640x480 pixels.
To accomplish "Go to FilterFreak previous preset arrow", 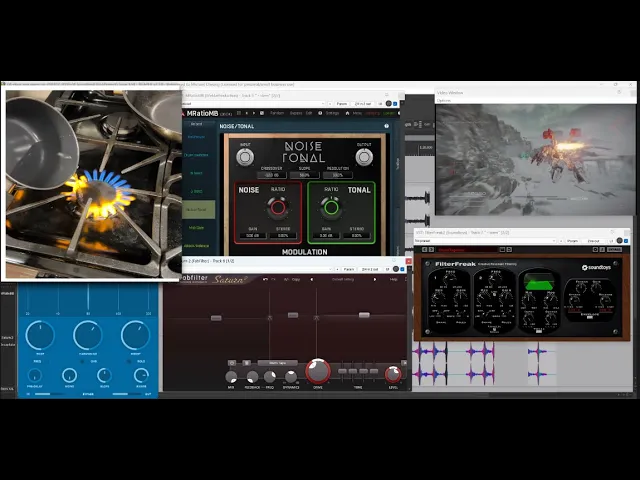I will [424, 249].
